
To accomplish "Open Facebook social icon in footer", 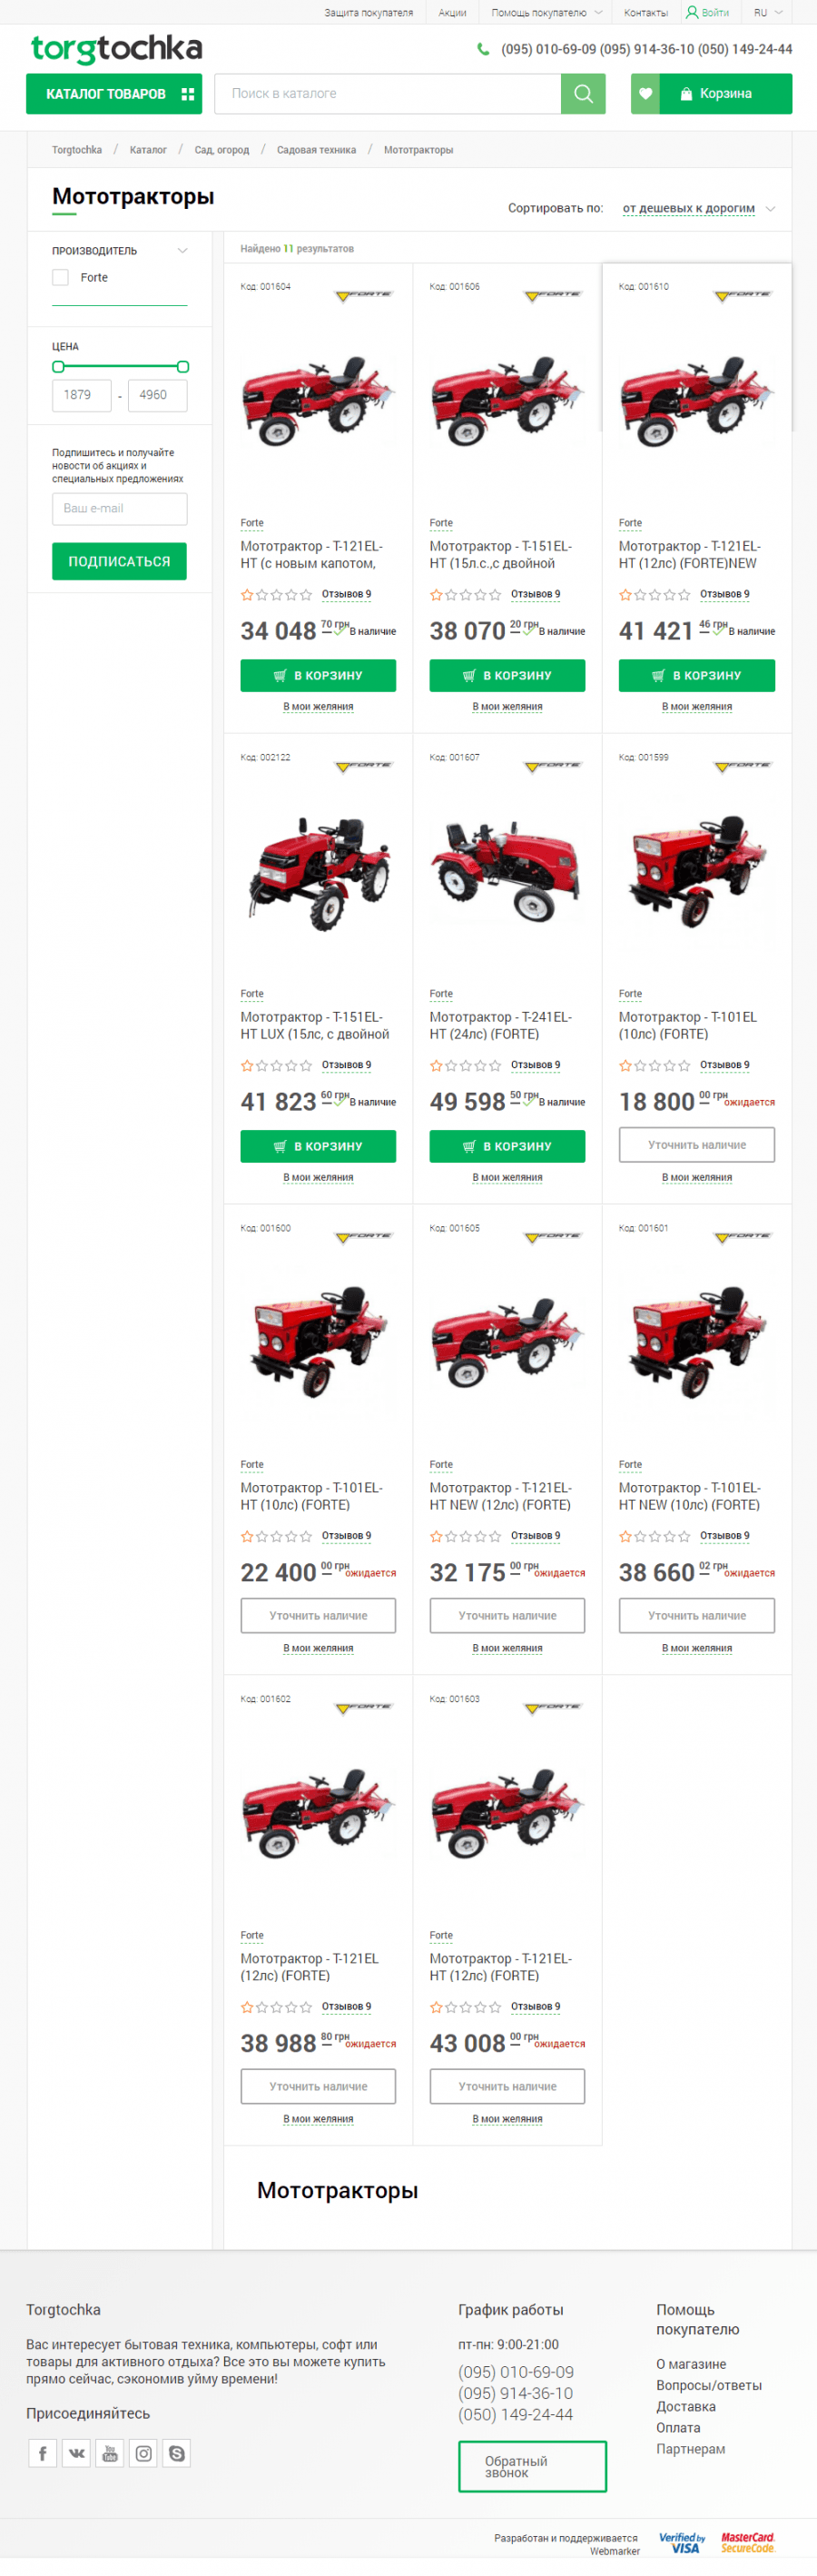I will point(42,2453).
